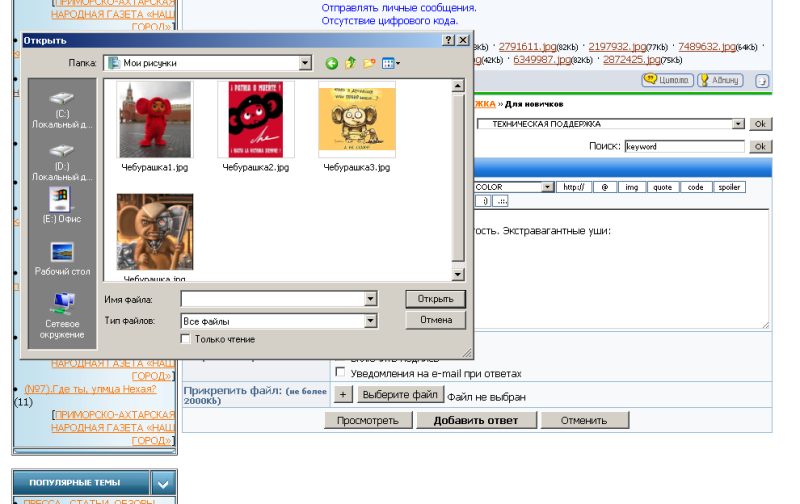Click the spoiler toolbar button

[x=729, y=187]
